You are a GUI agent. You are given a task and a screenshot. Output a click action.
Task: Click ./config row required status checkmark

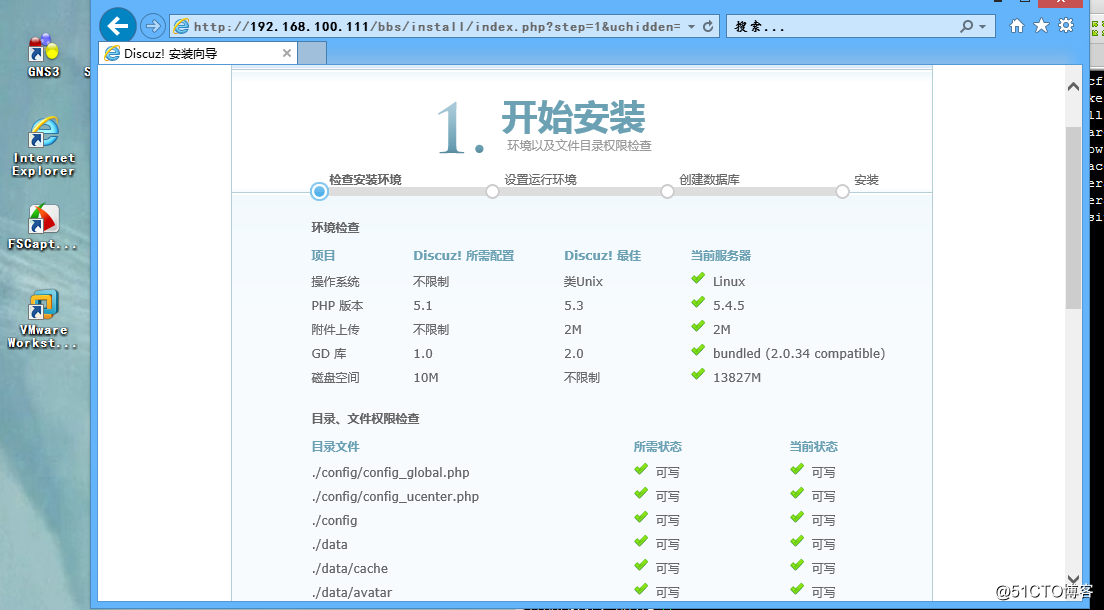point(641,517)
